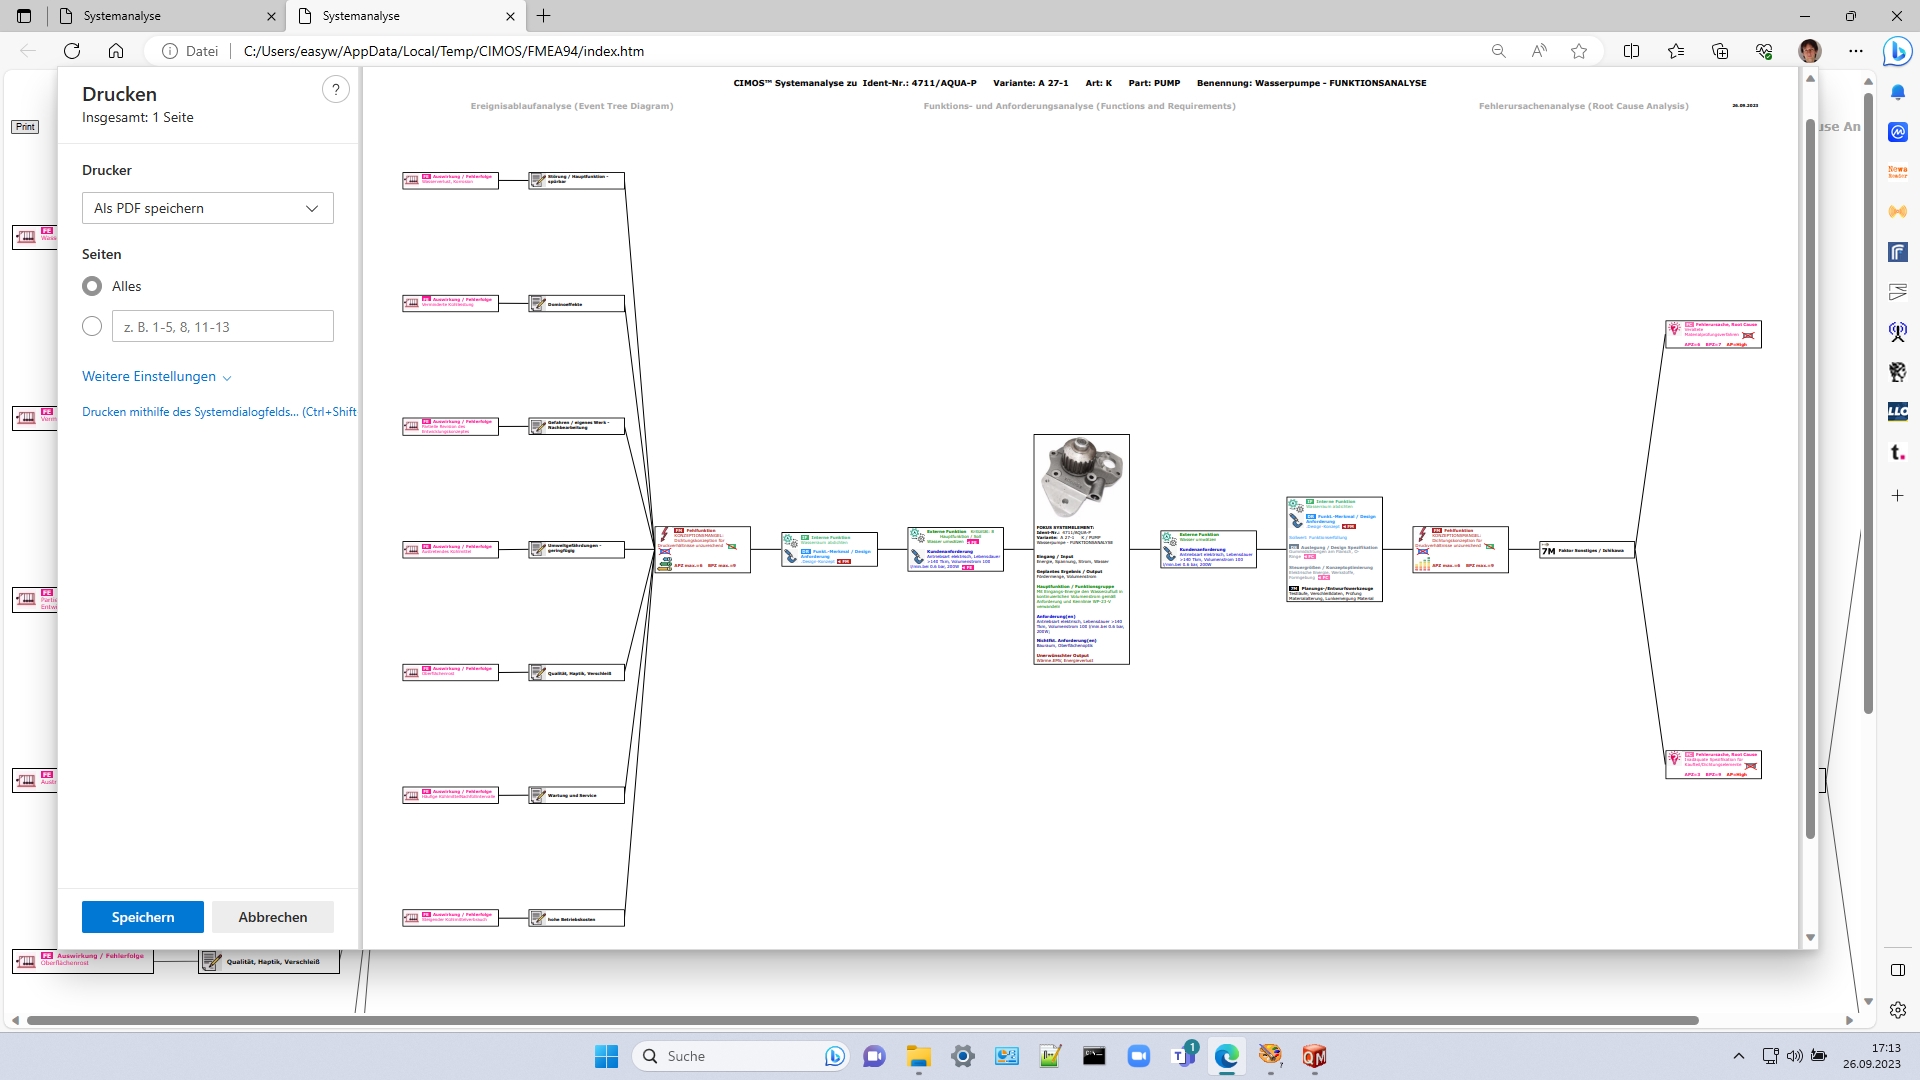The width and height of the screenshot is (1920, 1080).
Task: Open the Als PDF speichern printer dropdown
Action: tap(207, 208)
